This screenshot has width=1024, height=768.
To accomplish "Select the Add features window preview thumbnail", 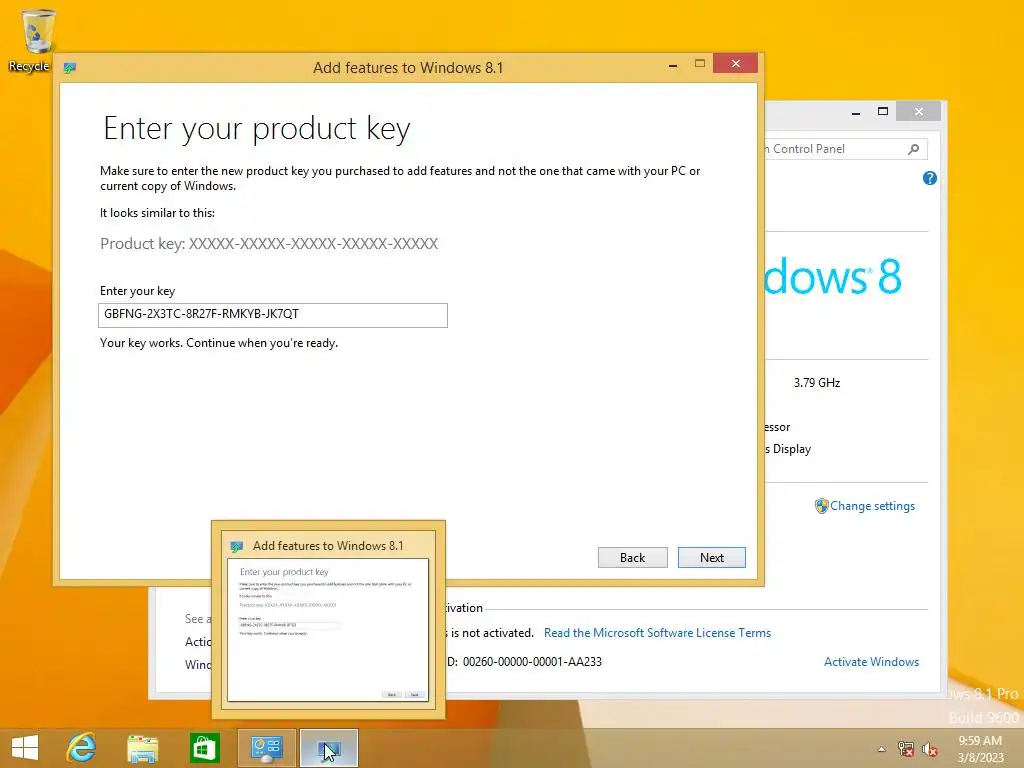I will click(x=328, y=630).
